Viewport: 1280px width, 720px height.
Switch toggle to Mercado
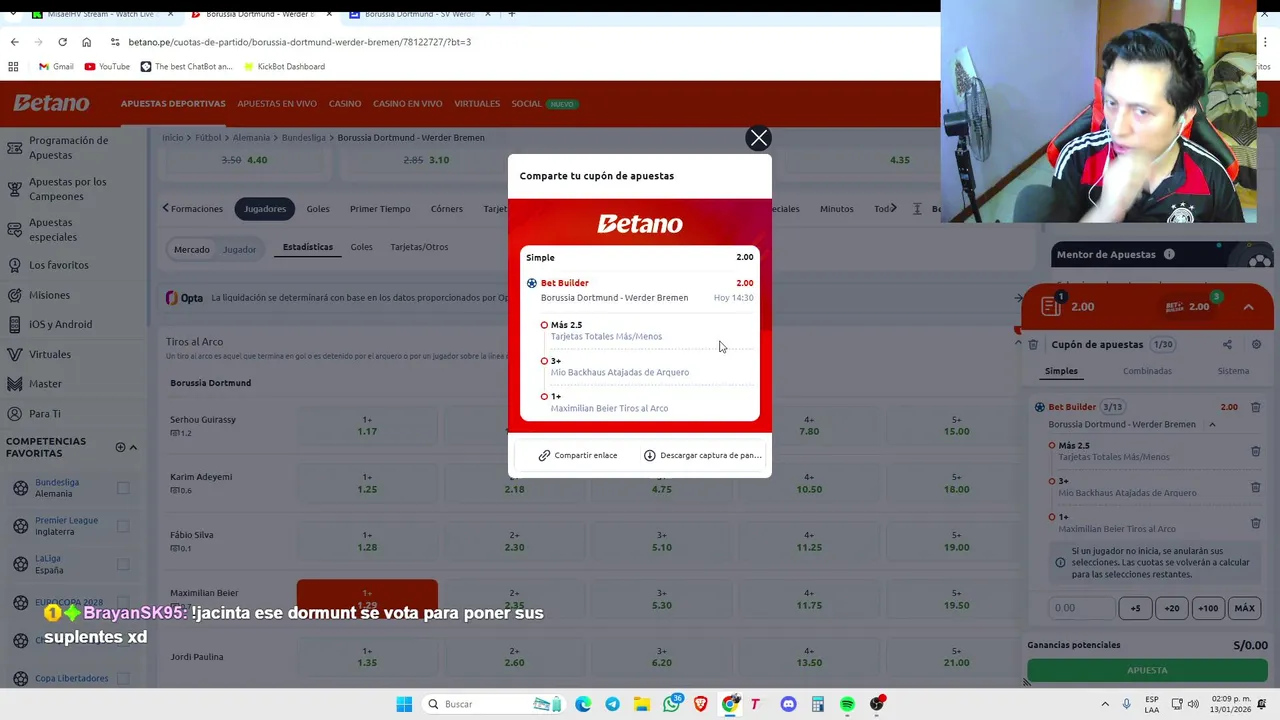click(x=192, y=249)
